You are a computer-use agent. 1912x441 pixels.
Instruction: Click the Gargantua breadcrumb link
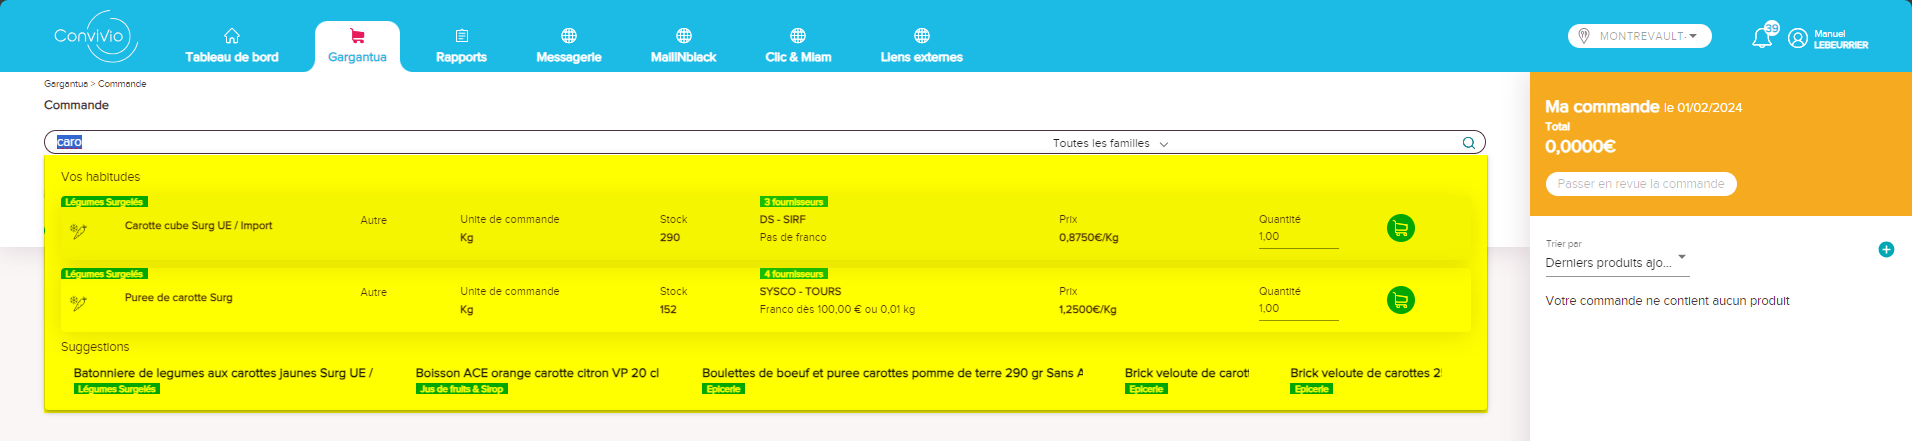[x=65, y=84]
